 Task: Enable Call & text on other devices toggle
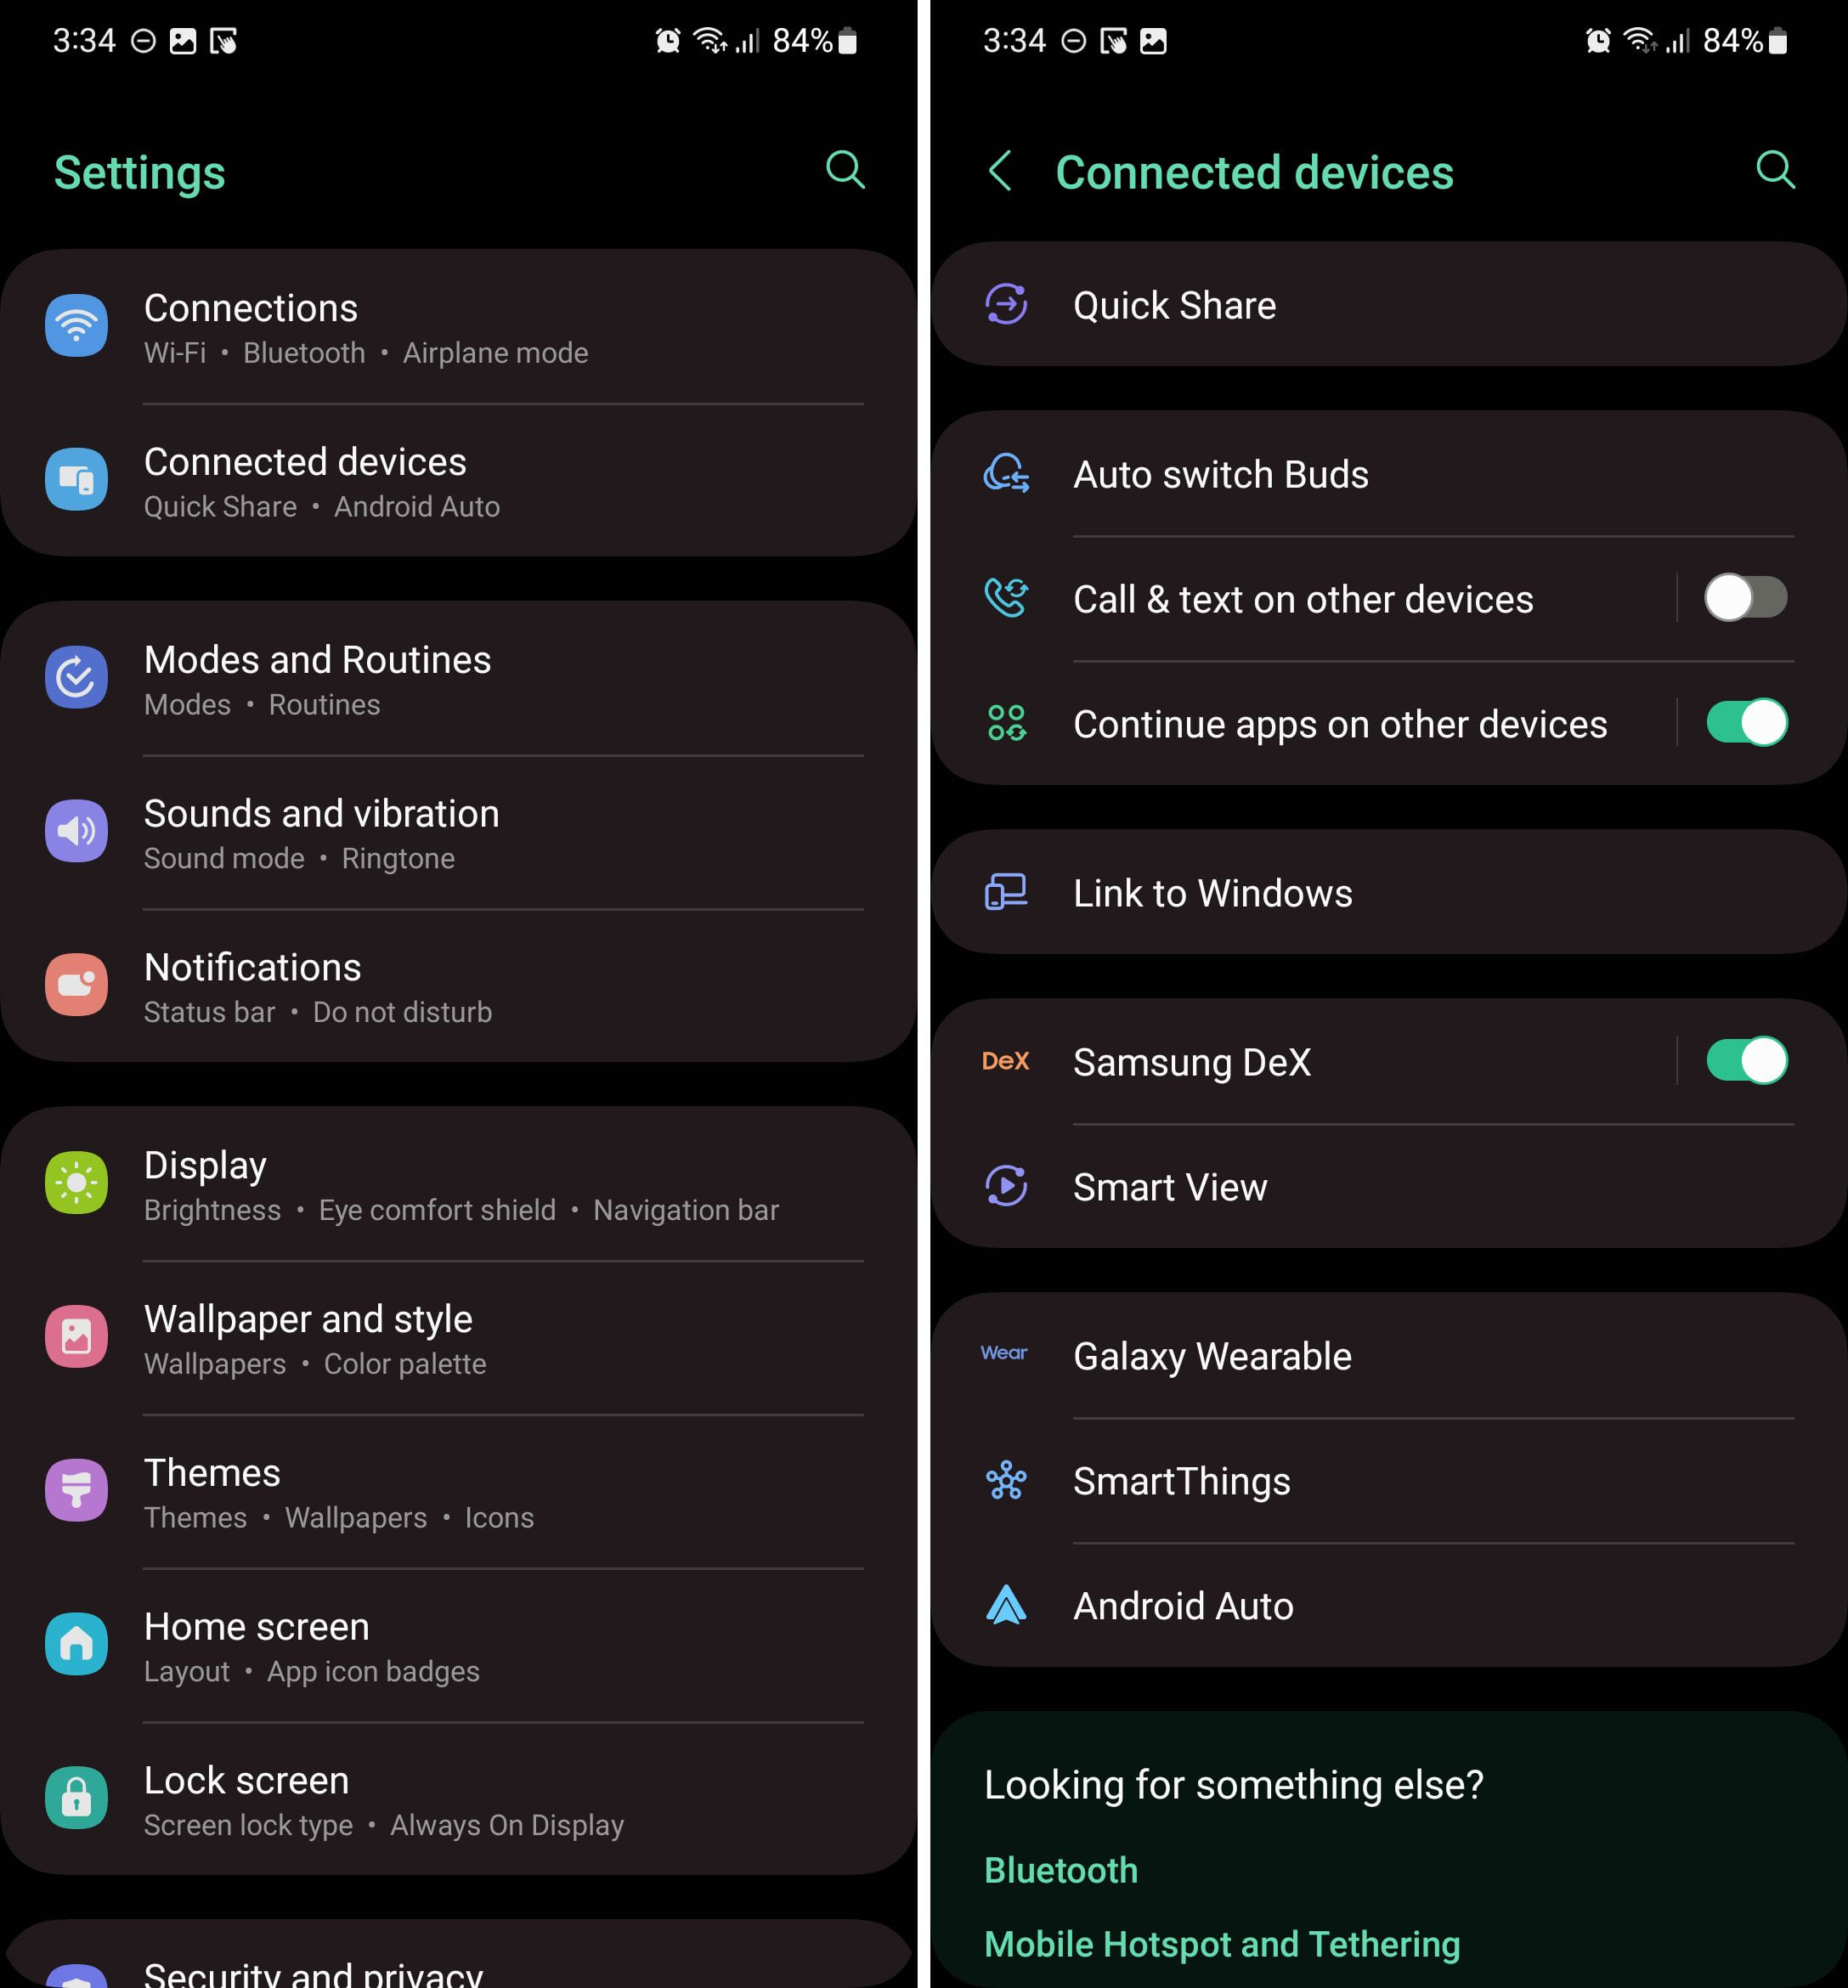tap(1745, 598)
